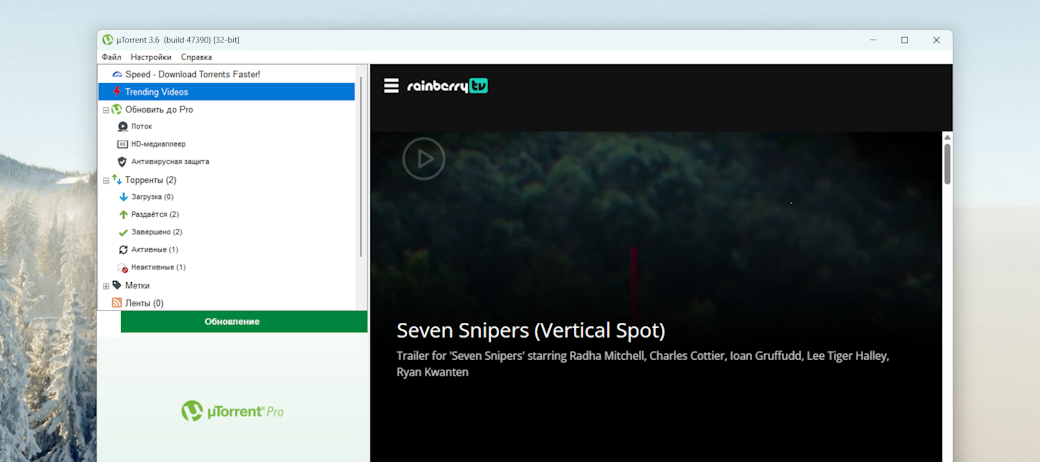
Task: Click the green Обновление button
Action: click(244, 321)
